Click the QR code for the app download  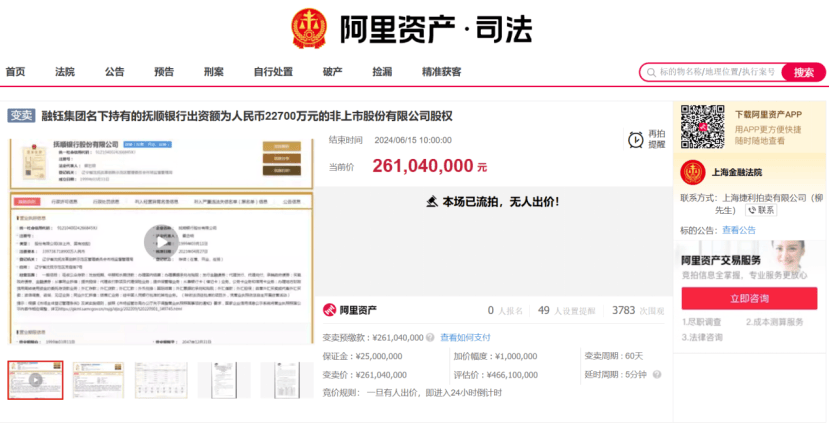click(703, 127)
